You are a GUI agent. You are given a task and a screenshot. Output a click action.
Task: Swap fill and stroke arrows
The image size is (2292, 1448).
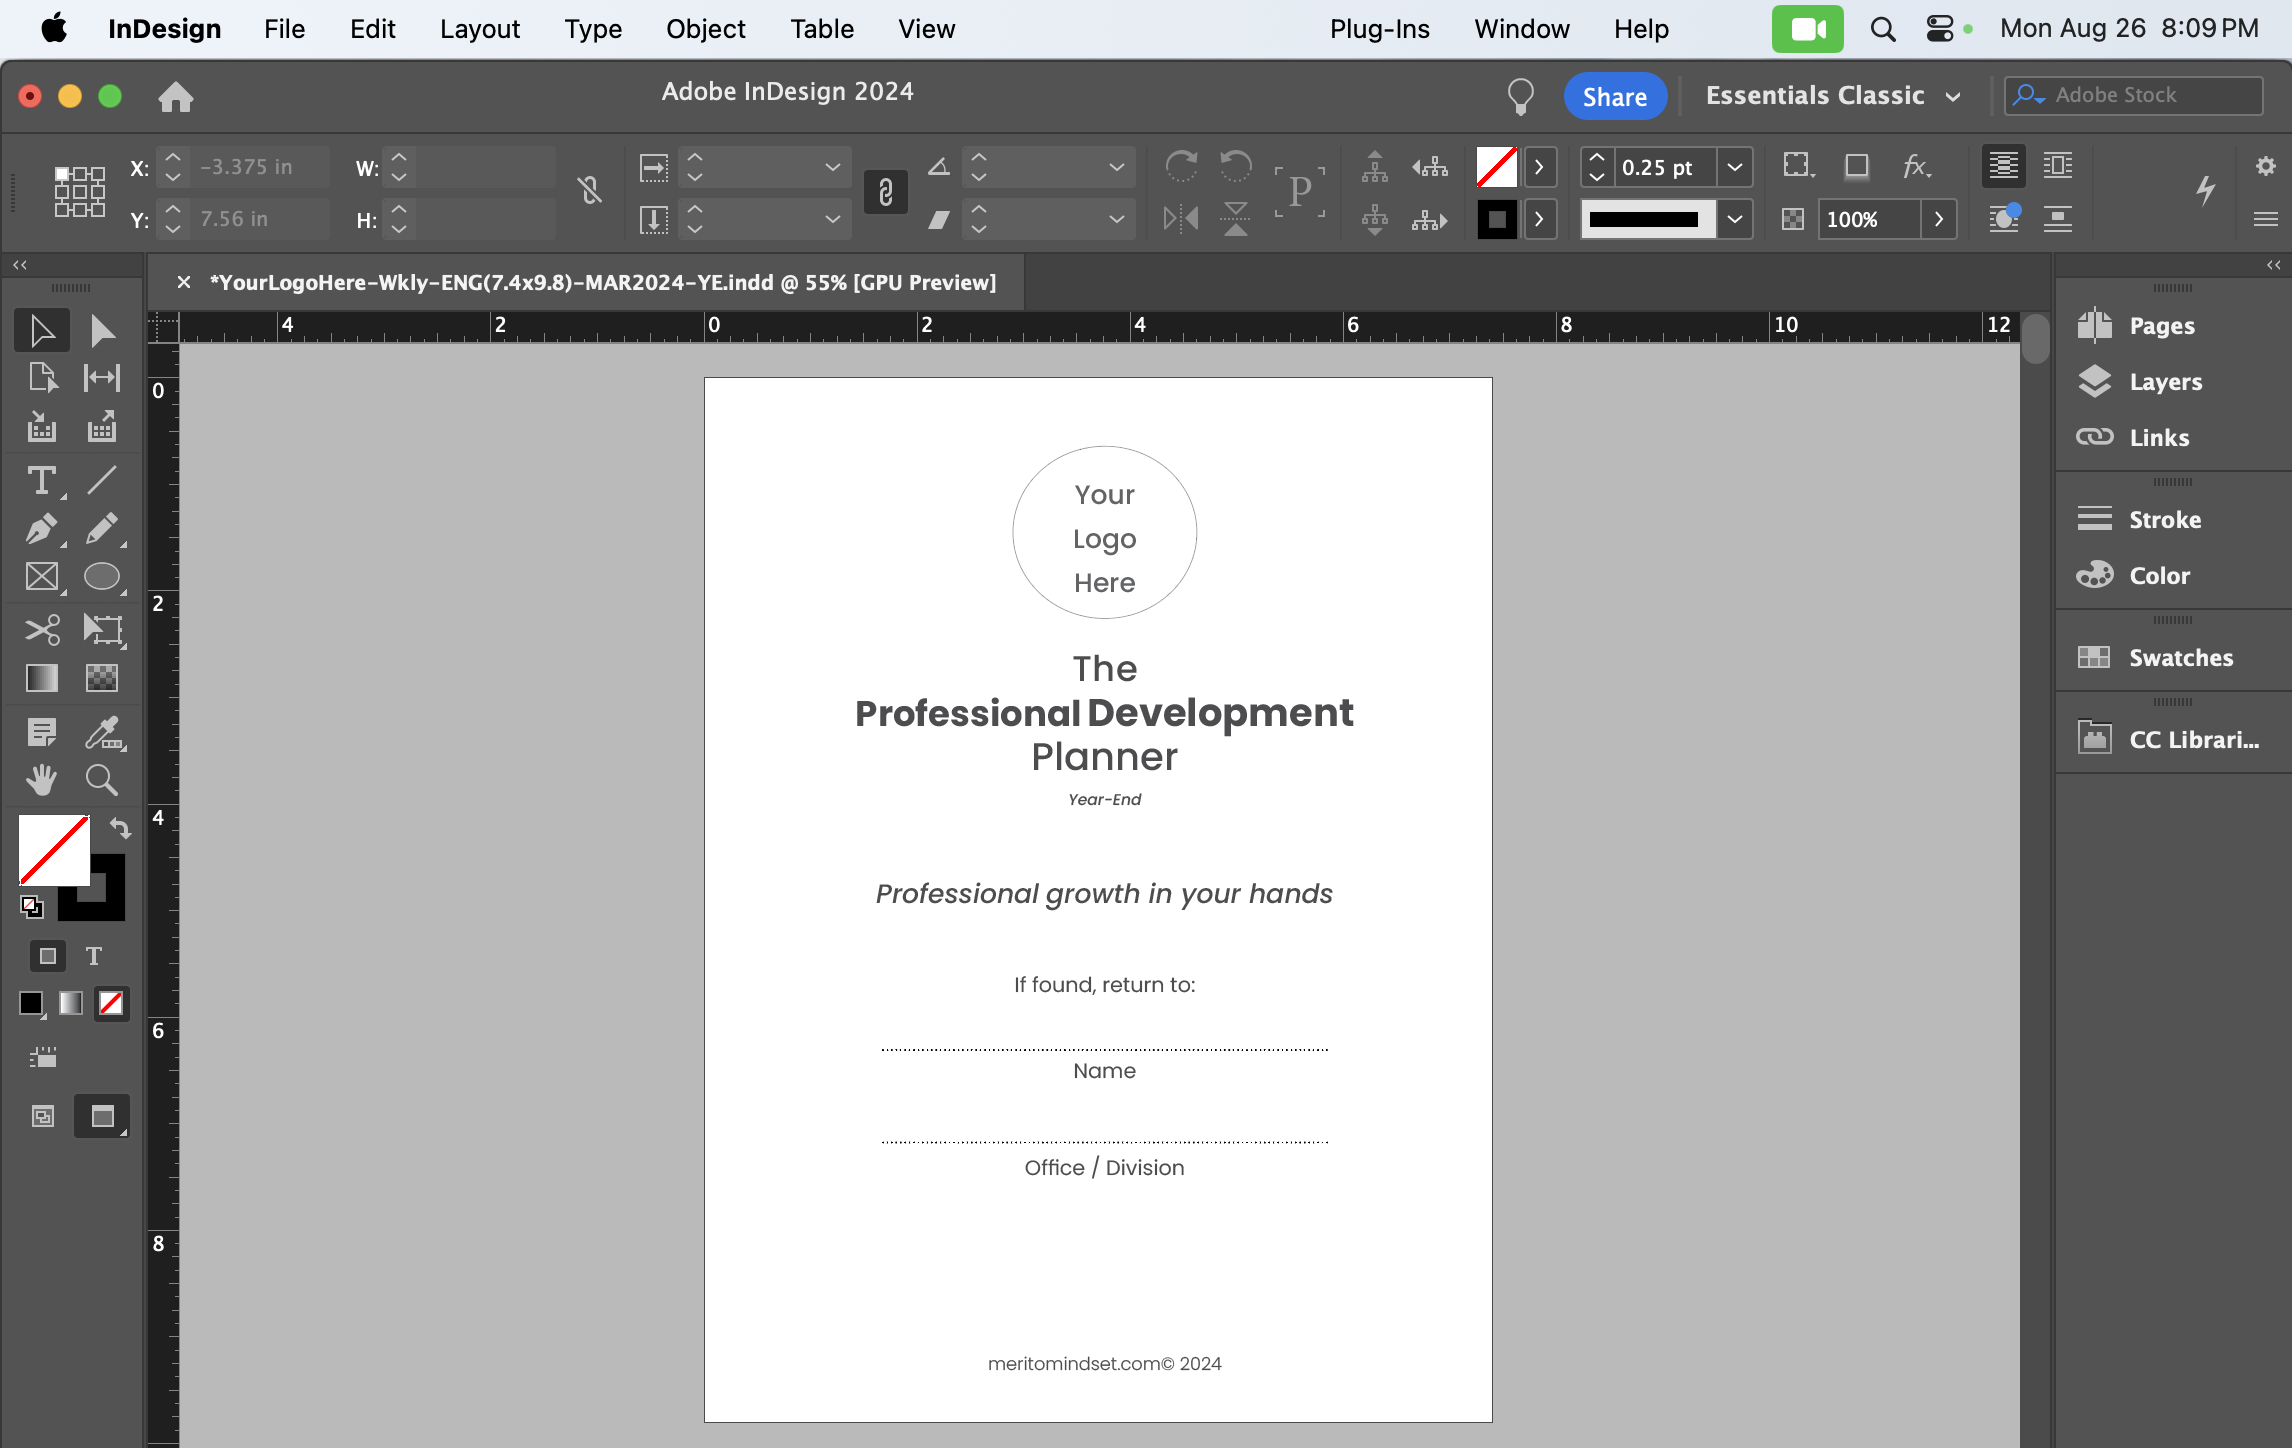[x=120, y=828]
